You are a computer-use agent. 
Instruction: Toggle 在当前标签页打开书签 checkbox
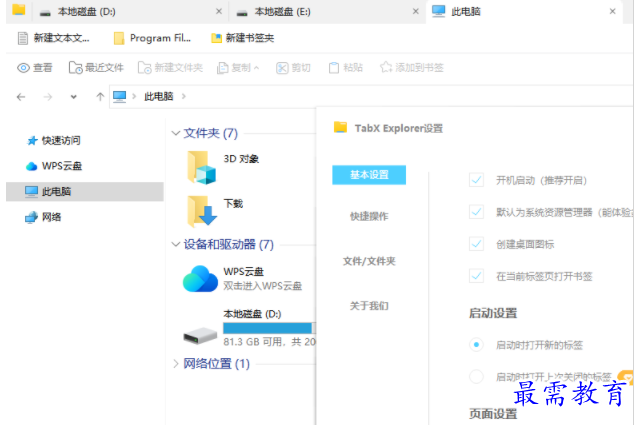[476, 276]
